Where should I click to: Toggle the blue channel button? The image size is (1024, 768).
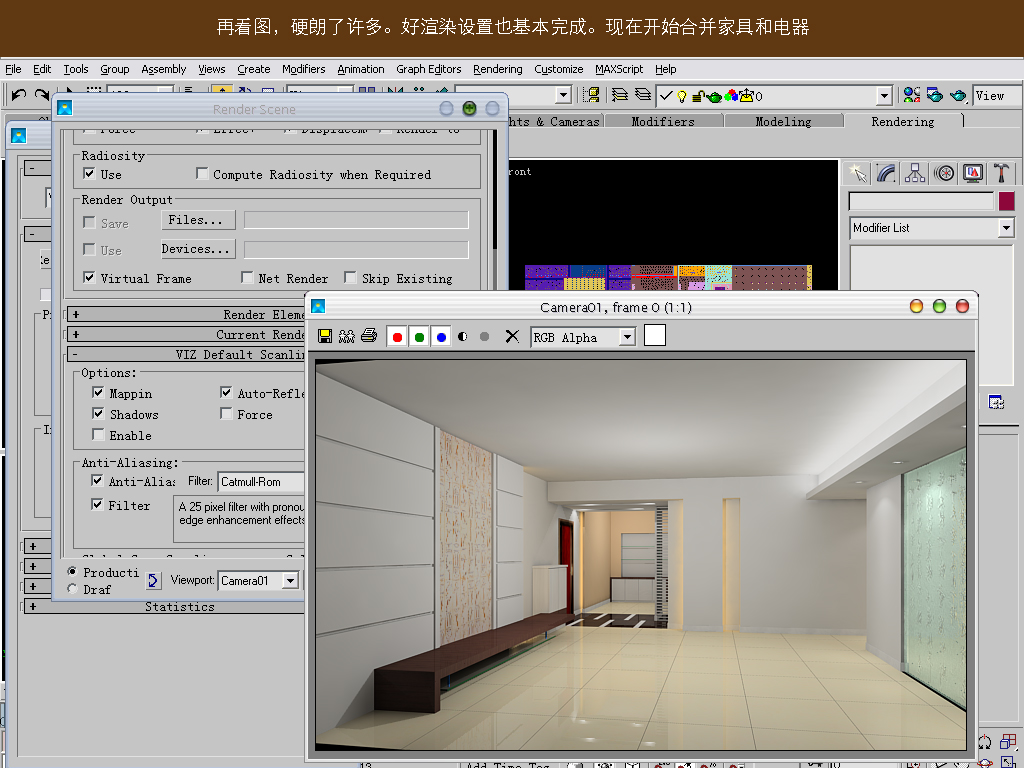[x=441, y=337]
